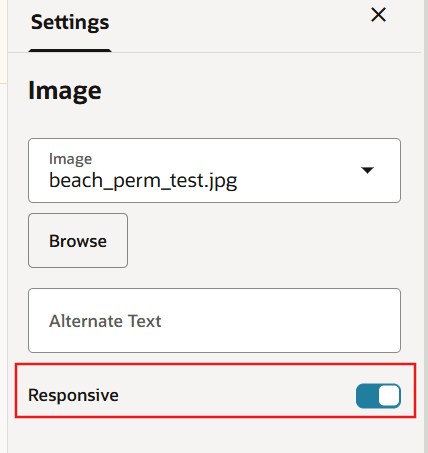This screenshot has width=428, height=453.
Task: Click the Browse button
Action: [x=78, y=241]
